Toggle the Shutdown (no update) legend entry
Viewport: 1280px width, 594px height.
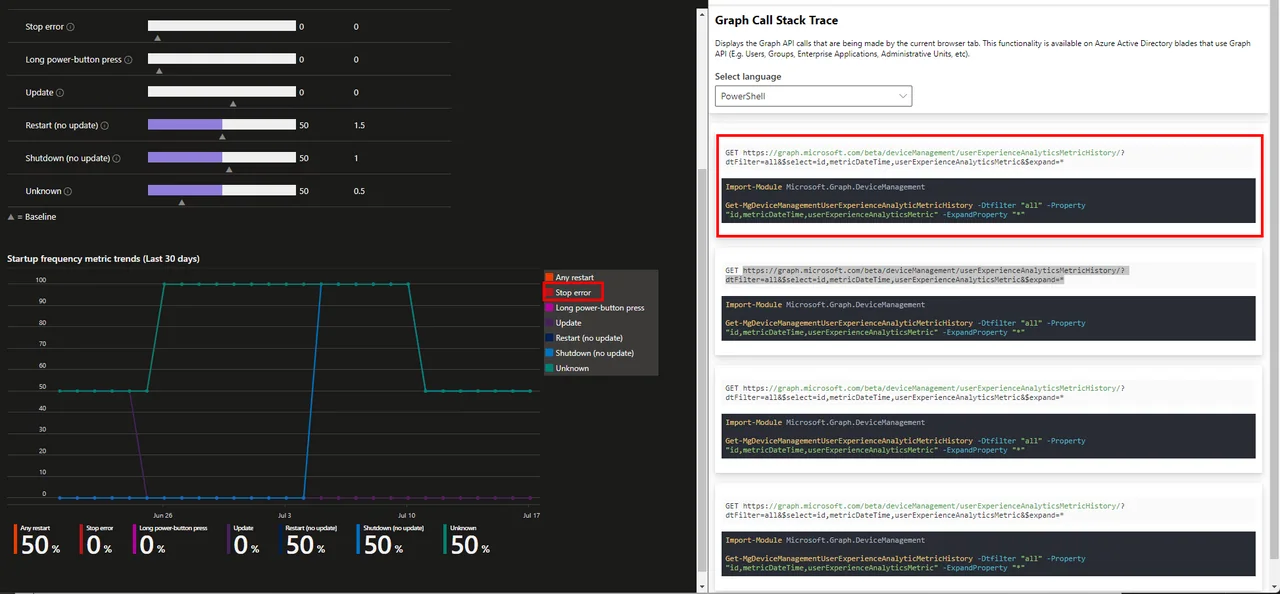(588, 353)
